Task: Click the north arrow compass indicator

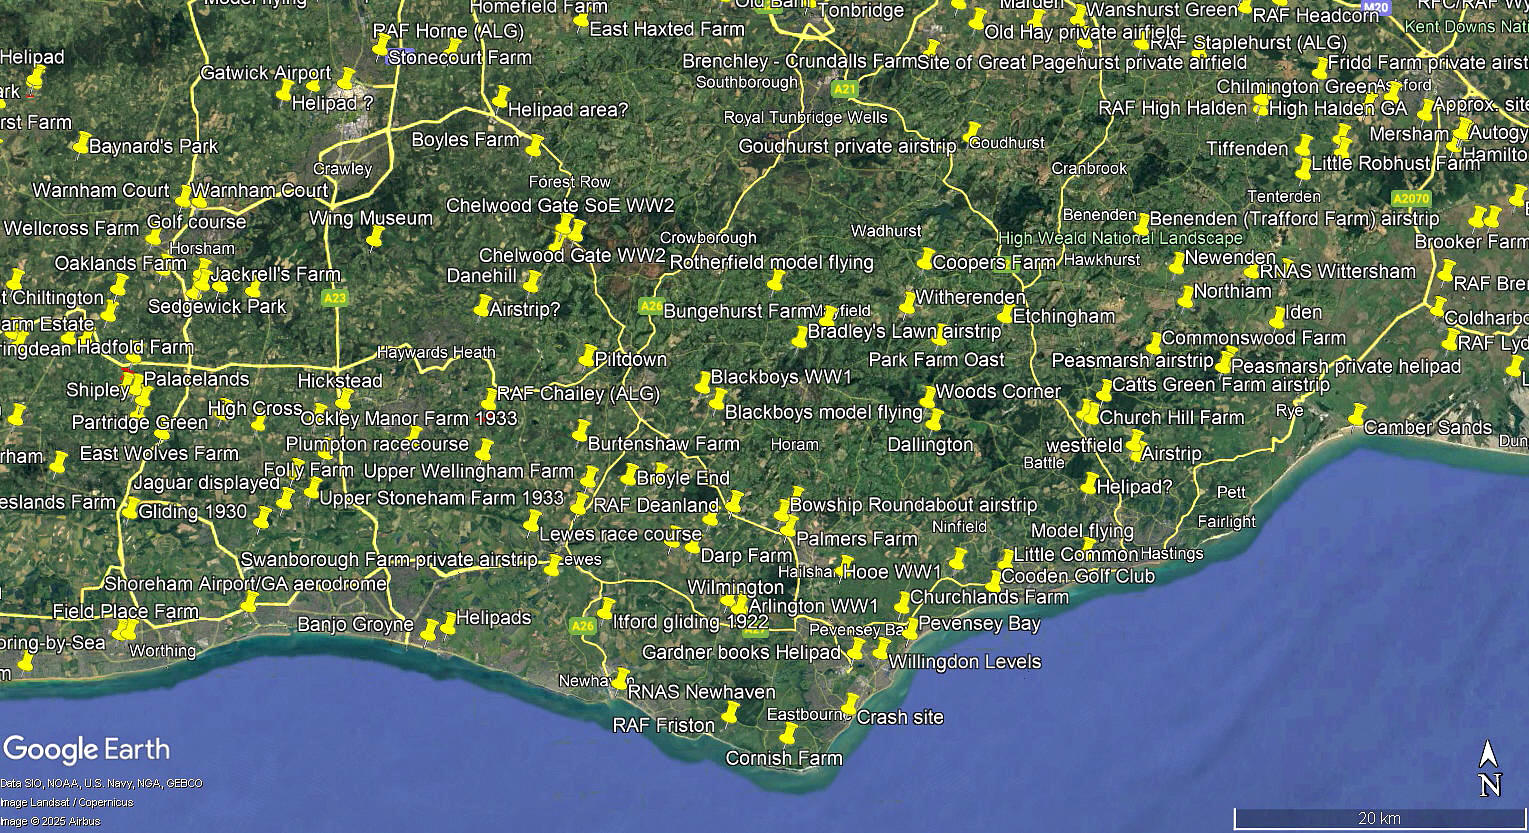Action: point(1489,770)
